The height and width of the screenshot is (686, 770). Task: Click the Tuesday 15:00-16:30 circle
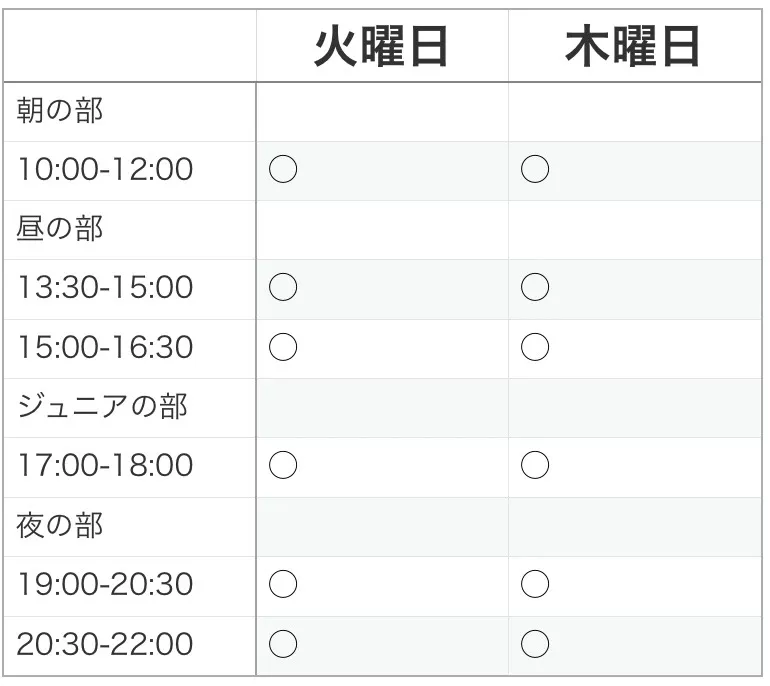(283, 348)
